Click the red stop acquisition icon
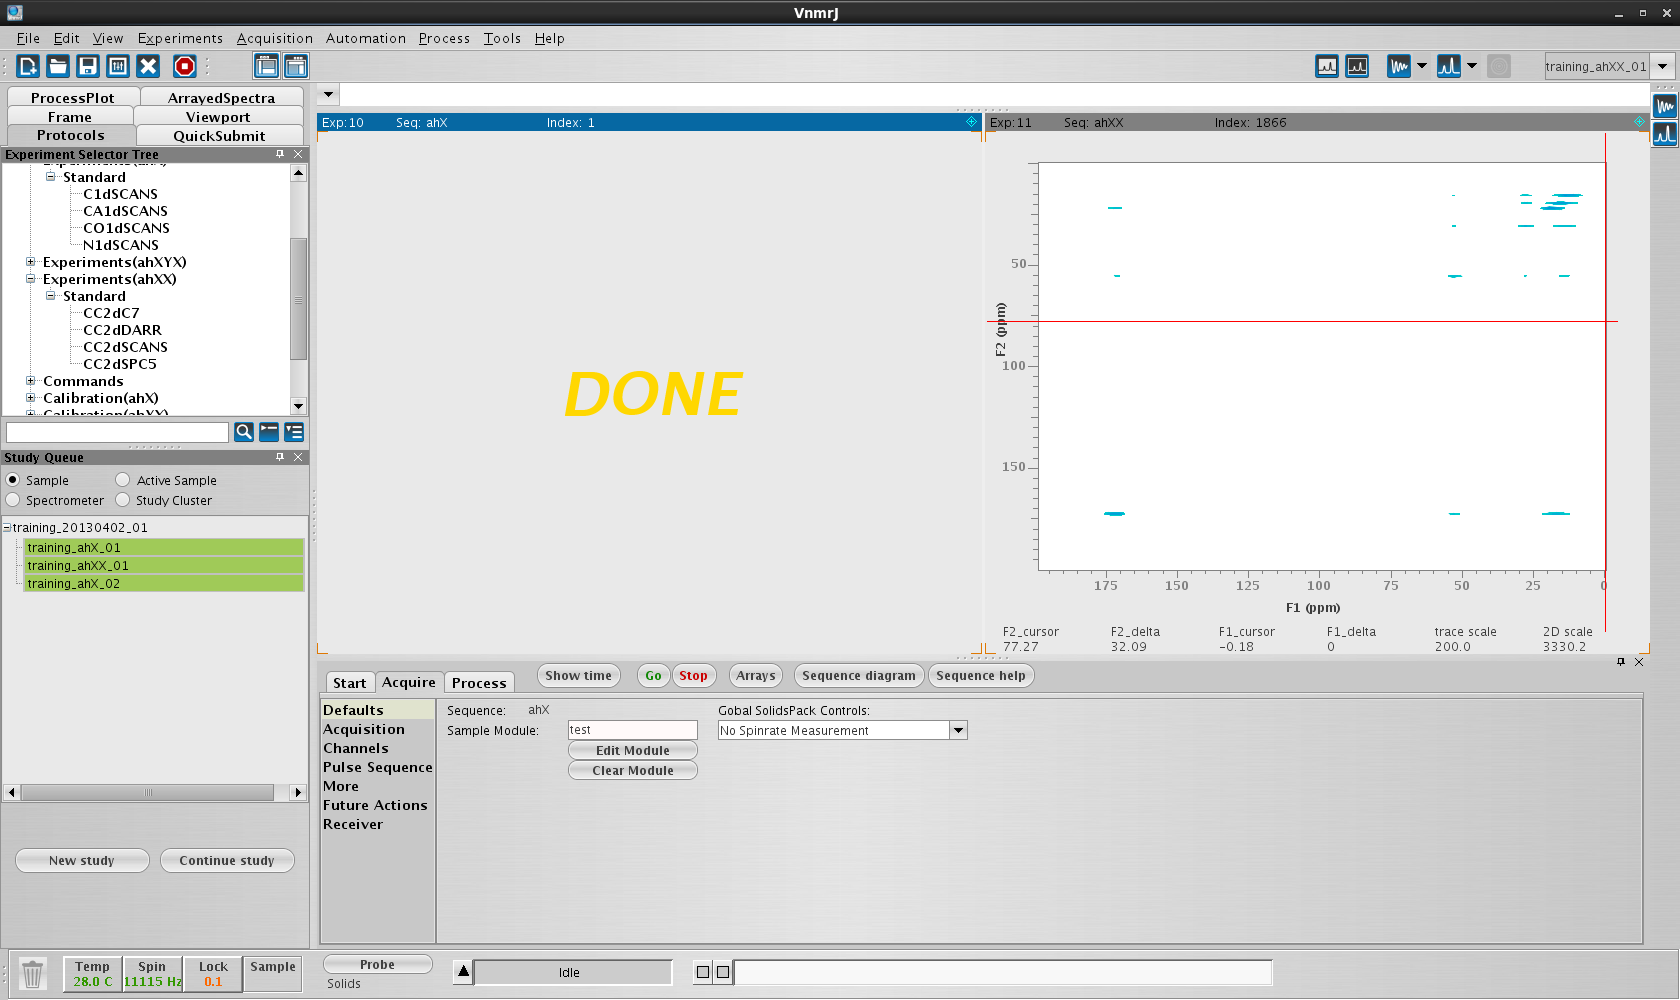The image size is (1680, 1000). [x=184, y=66]
